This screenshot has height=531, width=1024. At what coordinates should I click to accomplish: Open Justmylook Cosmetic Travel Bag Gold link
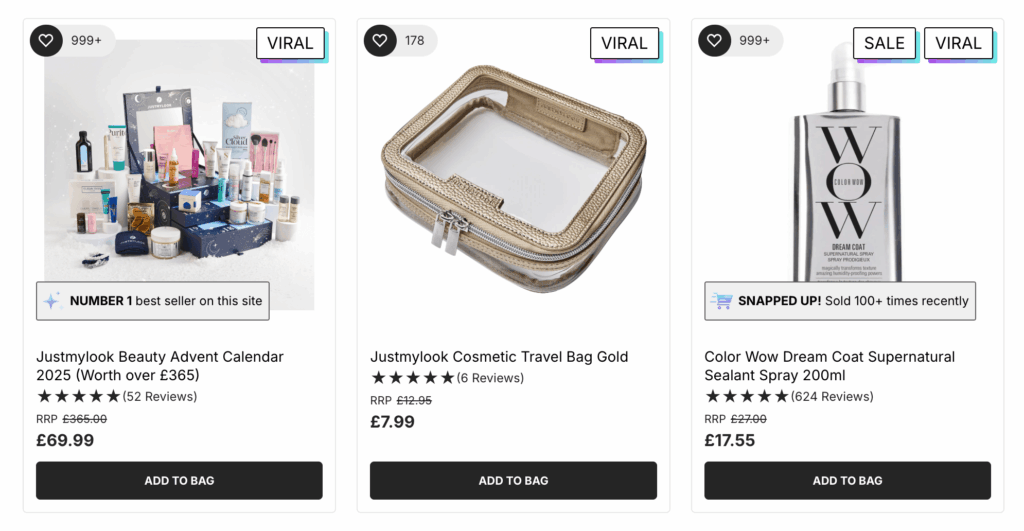click(499, 357)
